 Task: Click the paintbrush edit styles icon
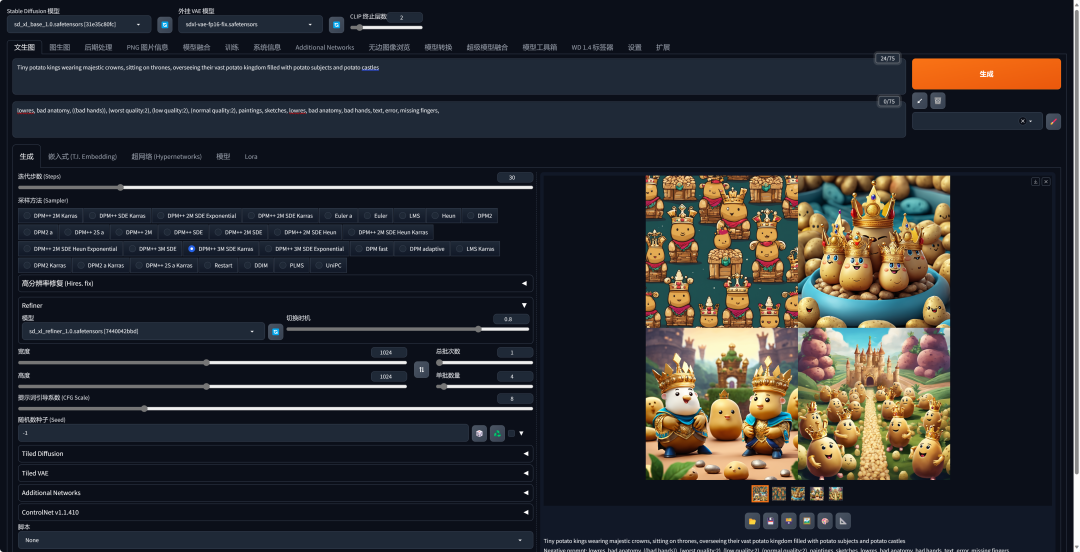point(1053,121)
